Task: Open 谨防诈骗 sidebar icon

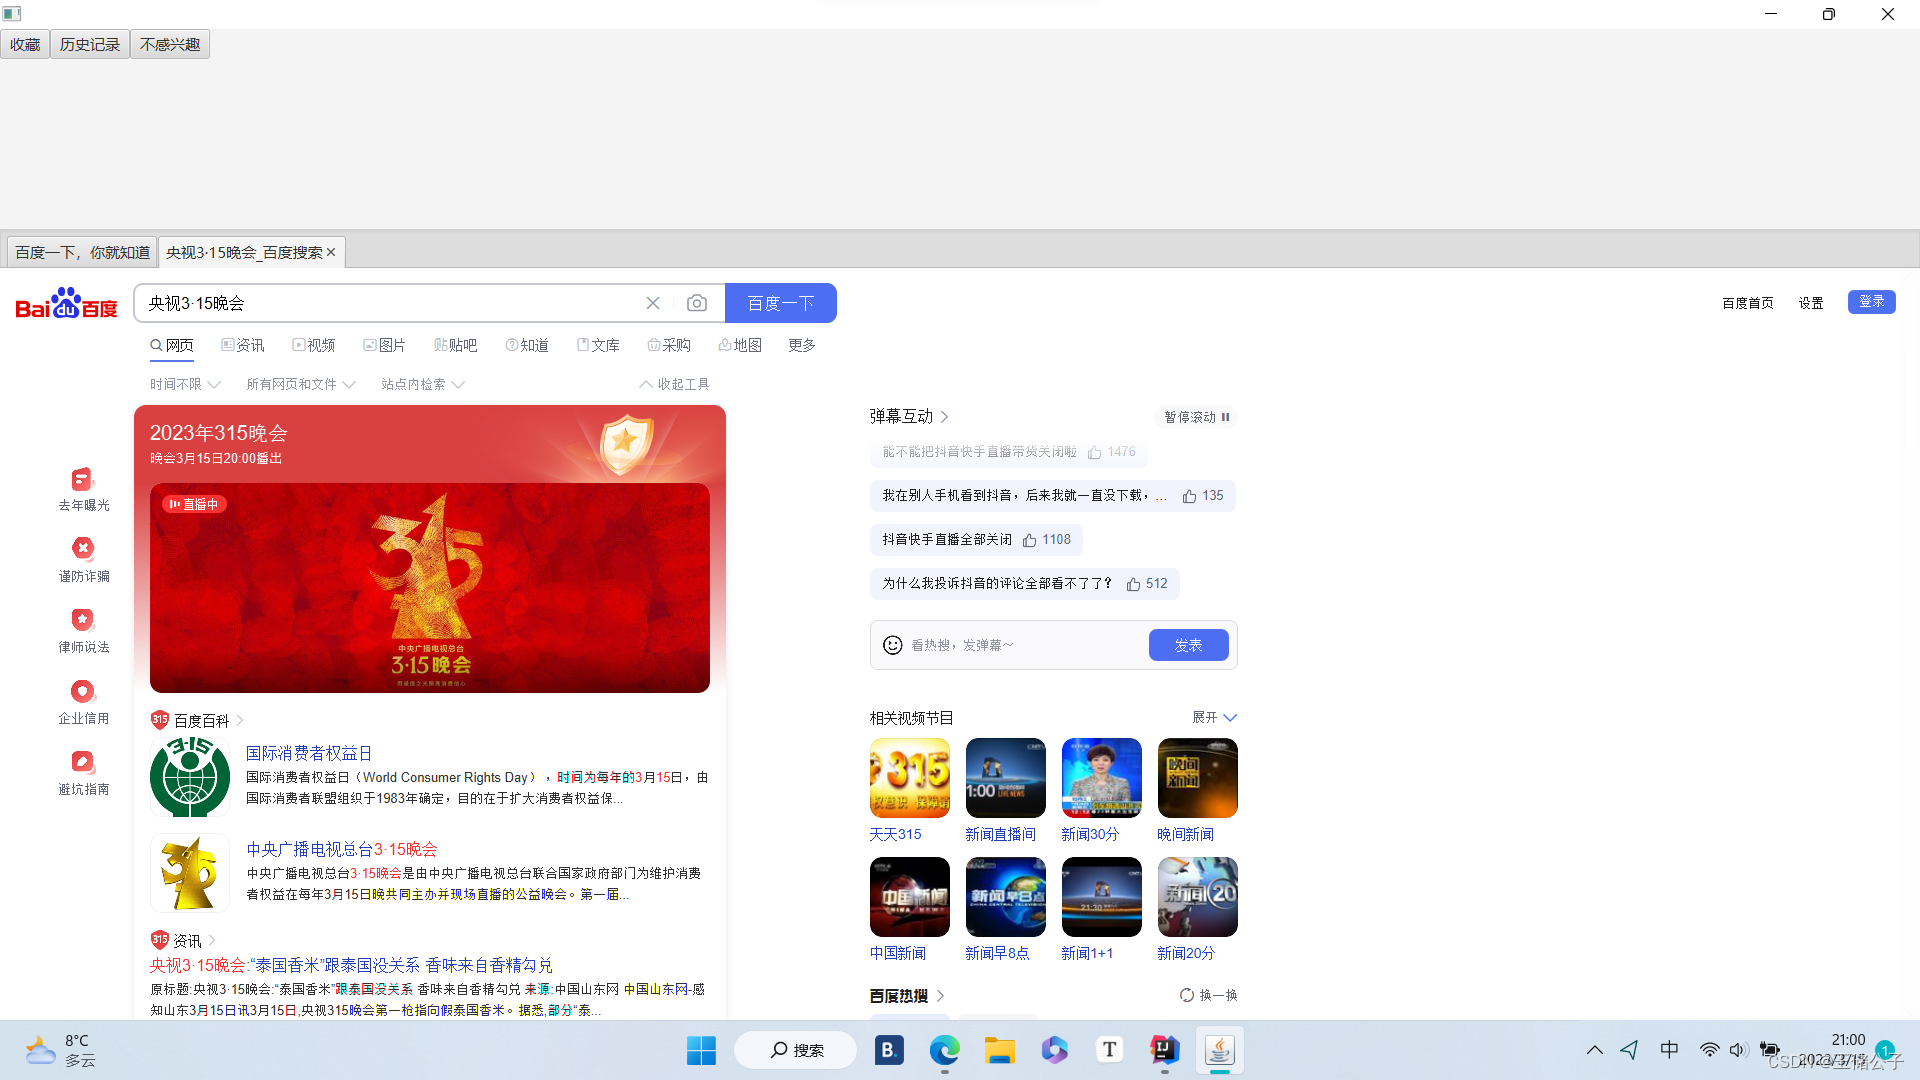Action: (83, 548)
